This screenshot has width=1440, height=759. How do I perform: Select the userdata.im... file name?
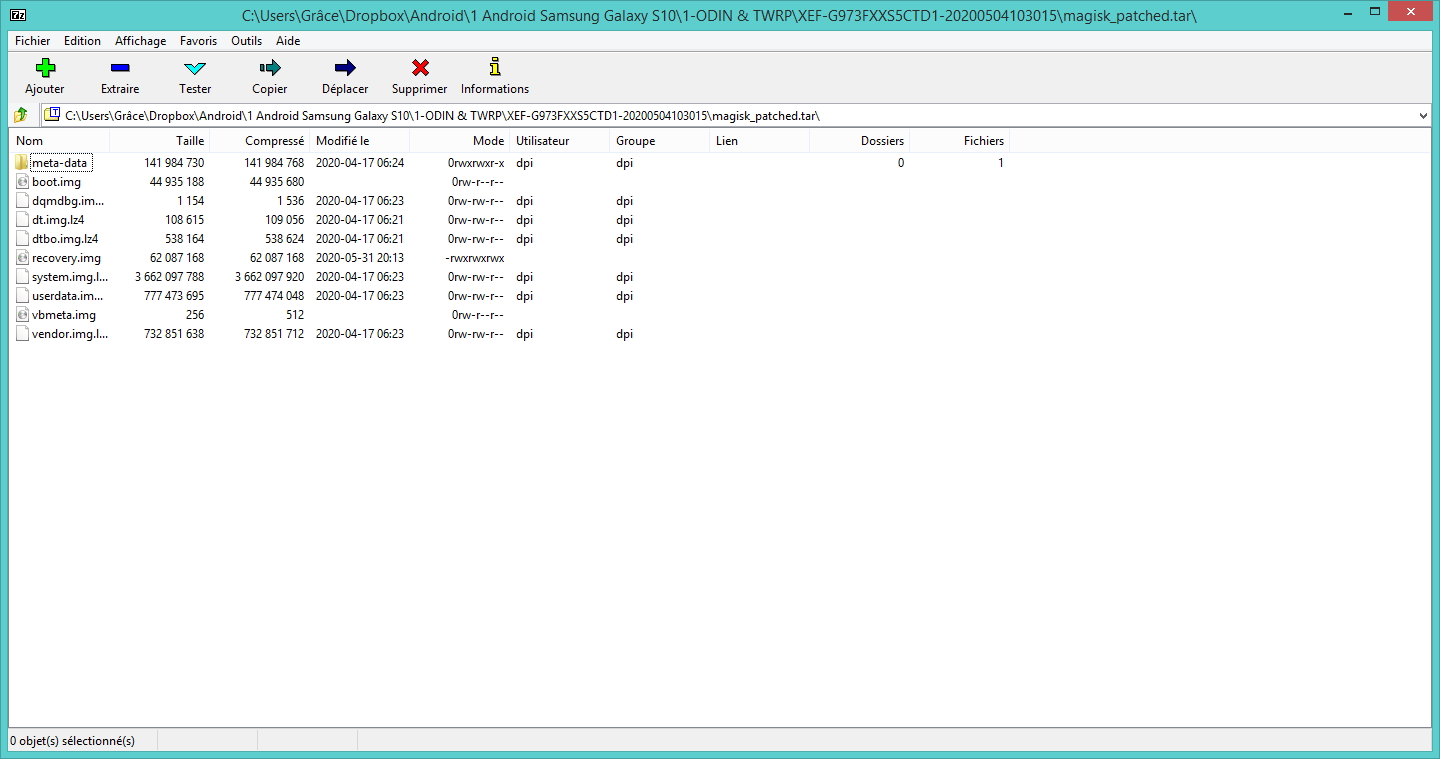(x=68, y=296)
